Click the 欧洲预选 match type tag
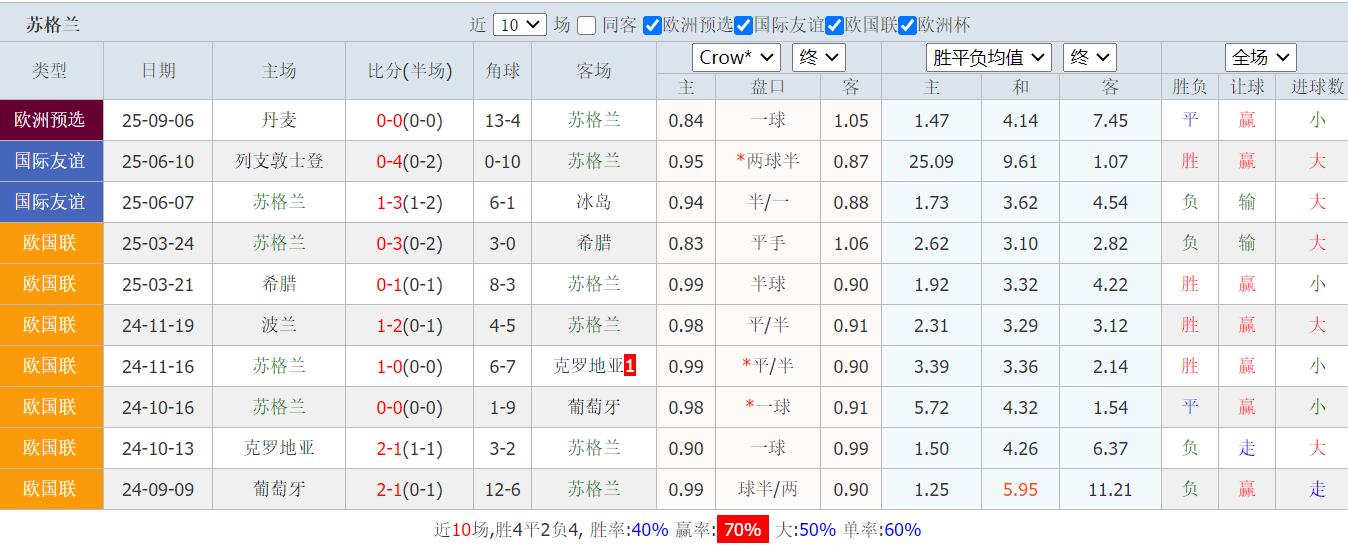 click(50, 120)
